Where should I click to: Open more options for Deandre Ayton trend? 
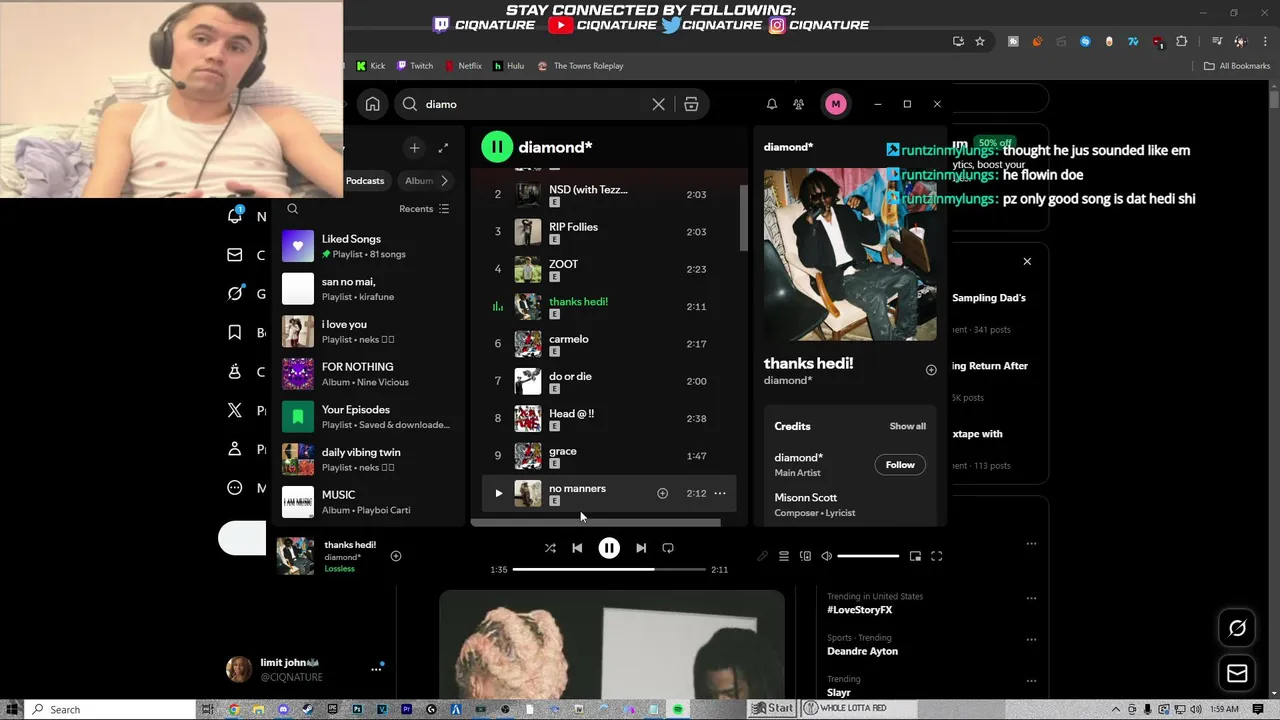click(1031, 639)
